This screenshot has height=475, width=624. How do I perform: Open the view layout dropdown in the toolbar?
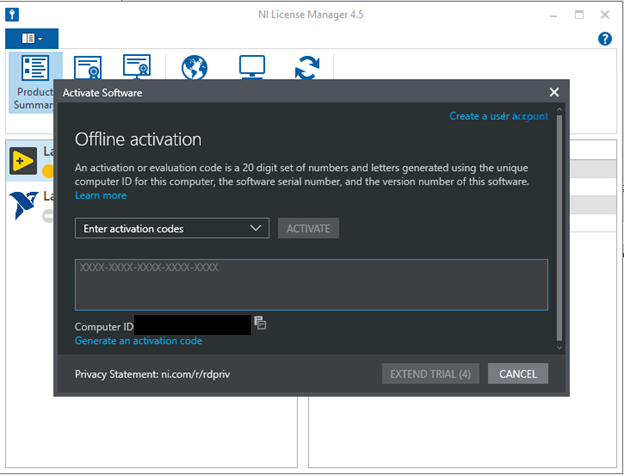32,39
